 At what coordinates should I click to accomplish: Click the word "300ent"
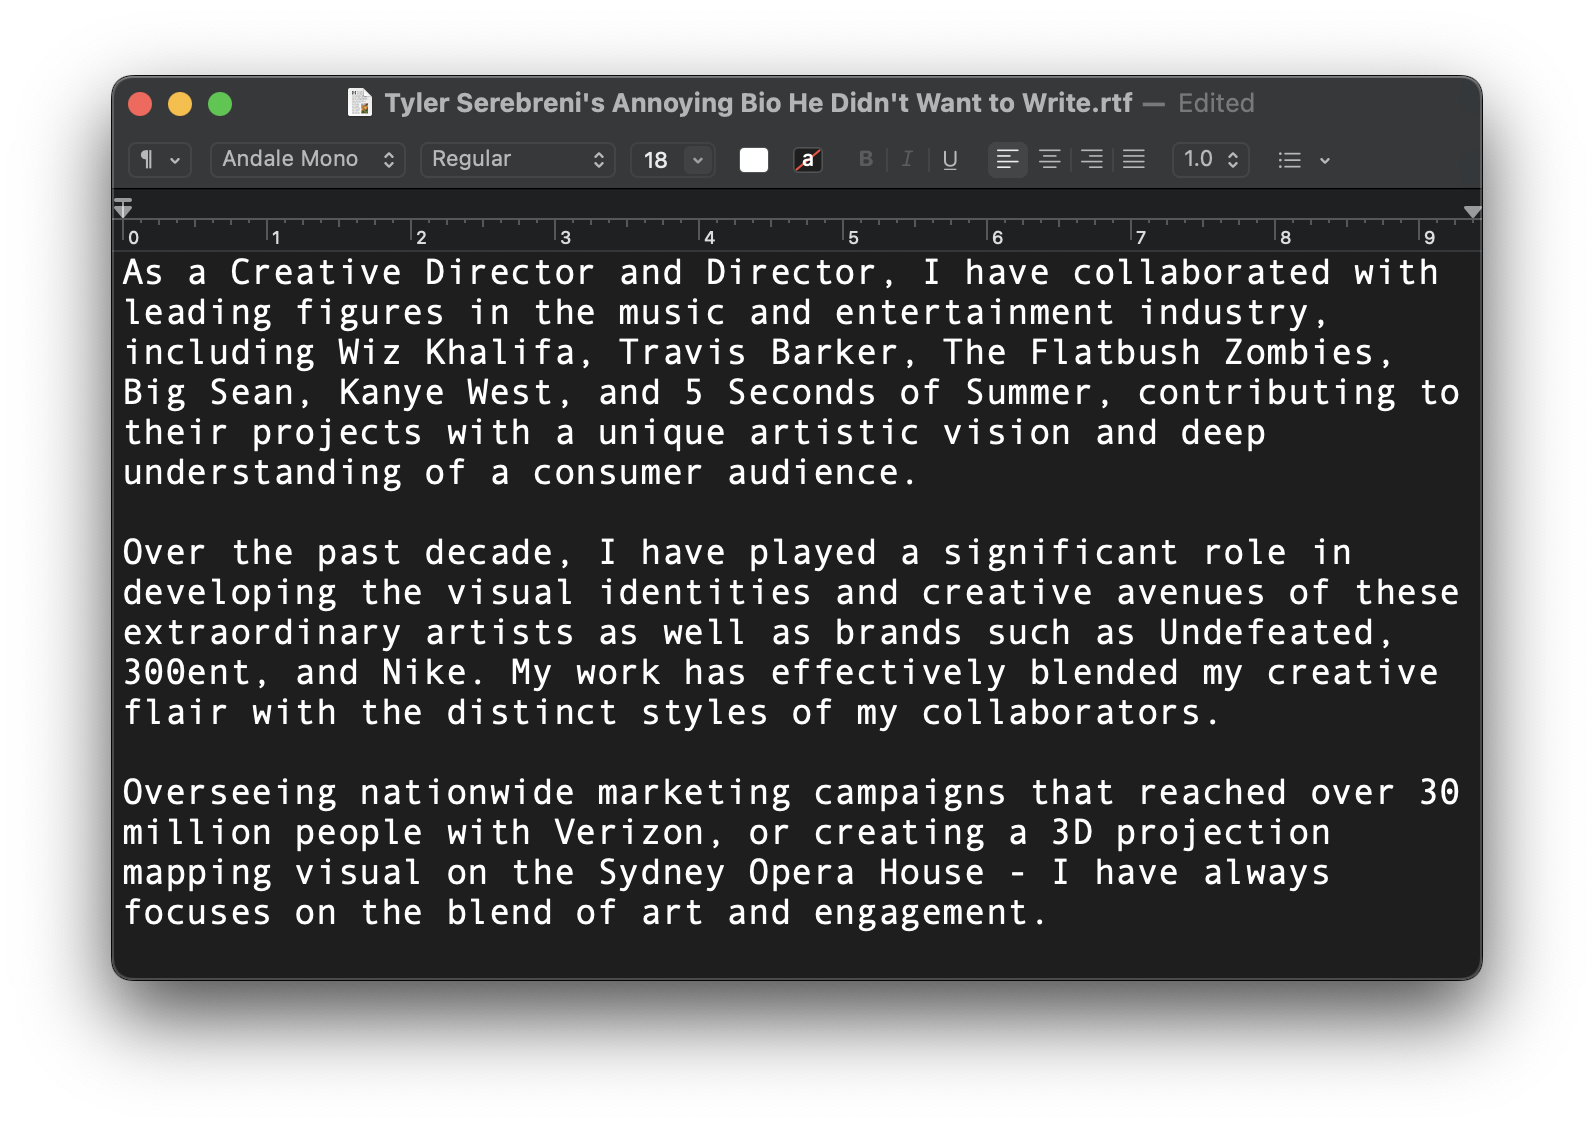187,673
